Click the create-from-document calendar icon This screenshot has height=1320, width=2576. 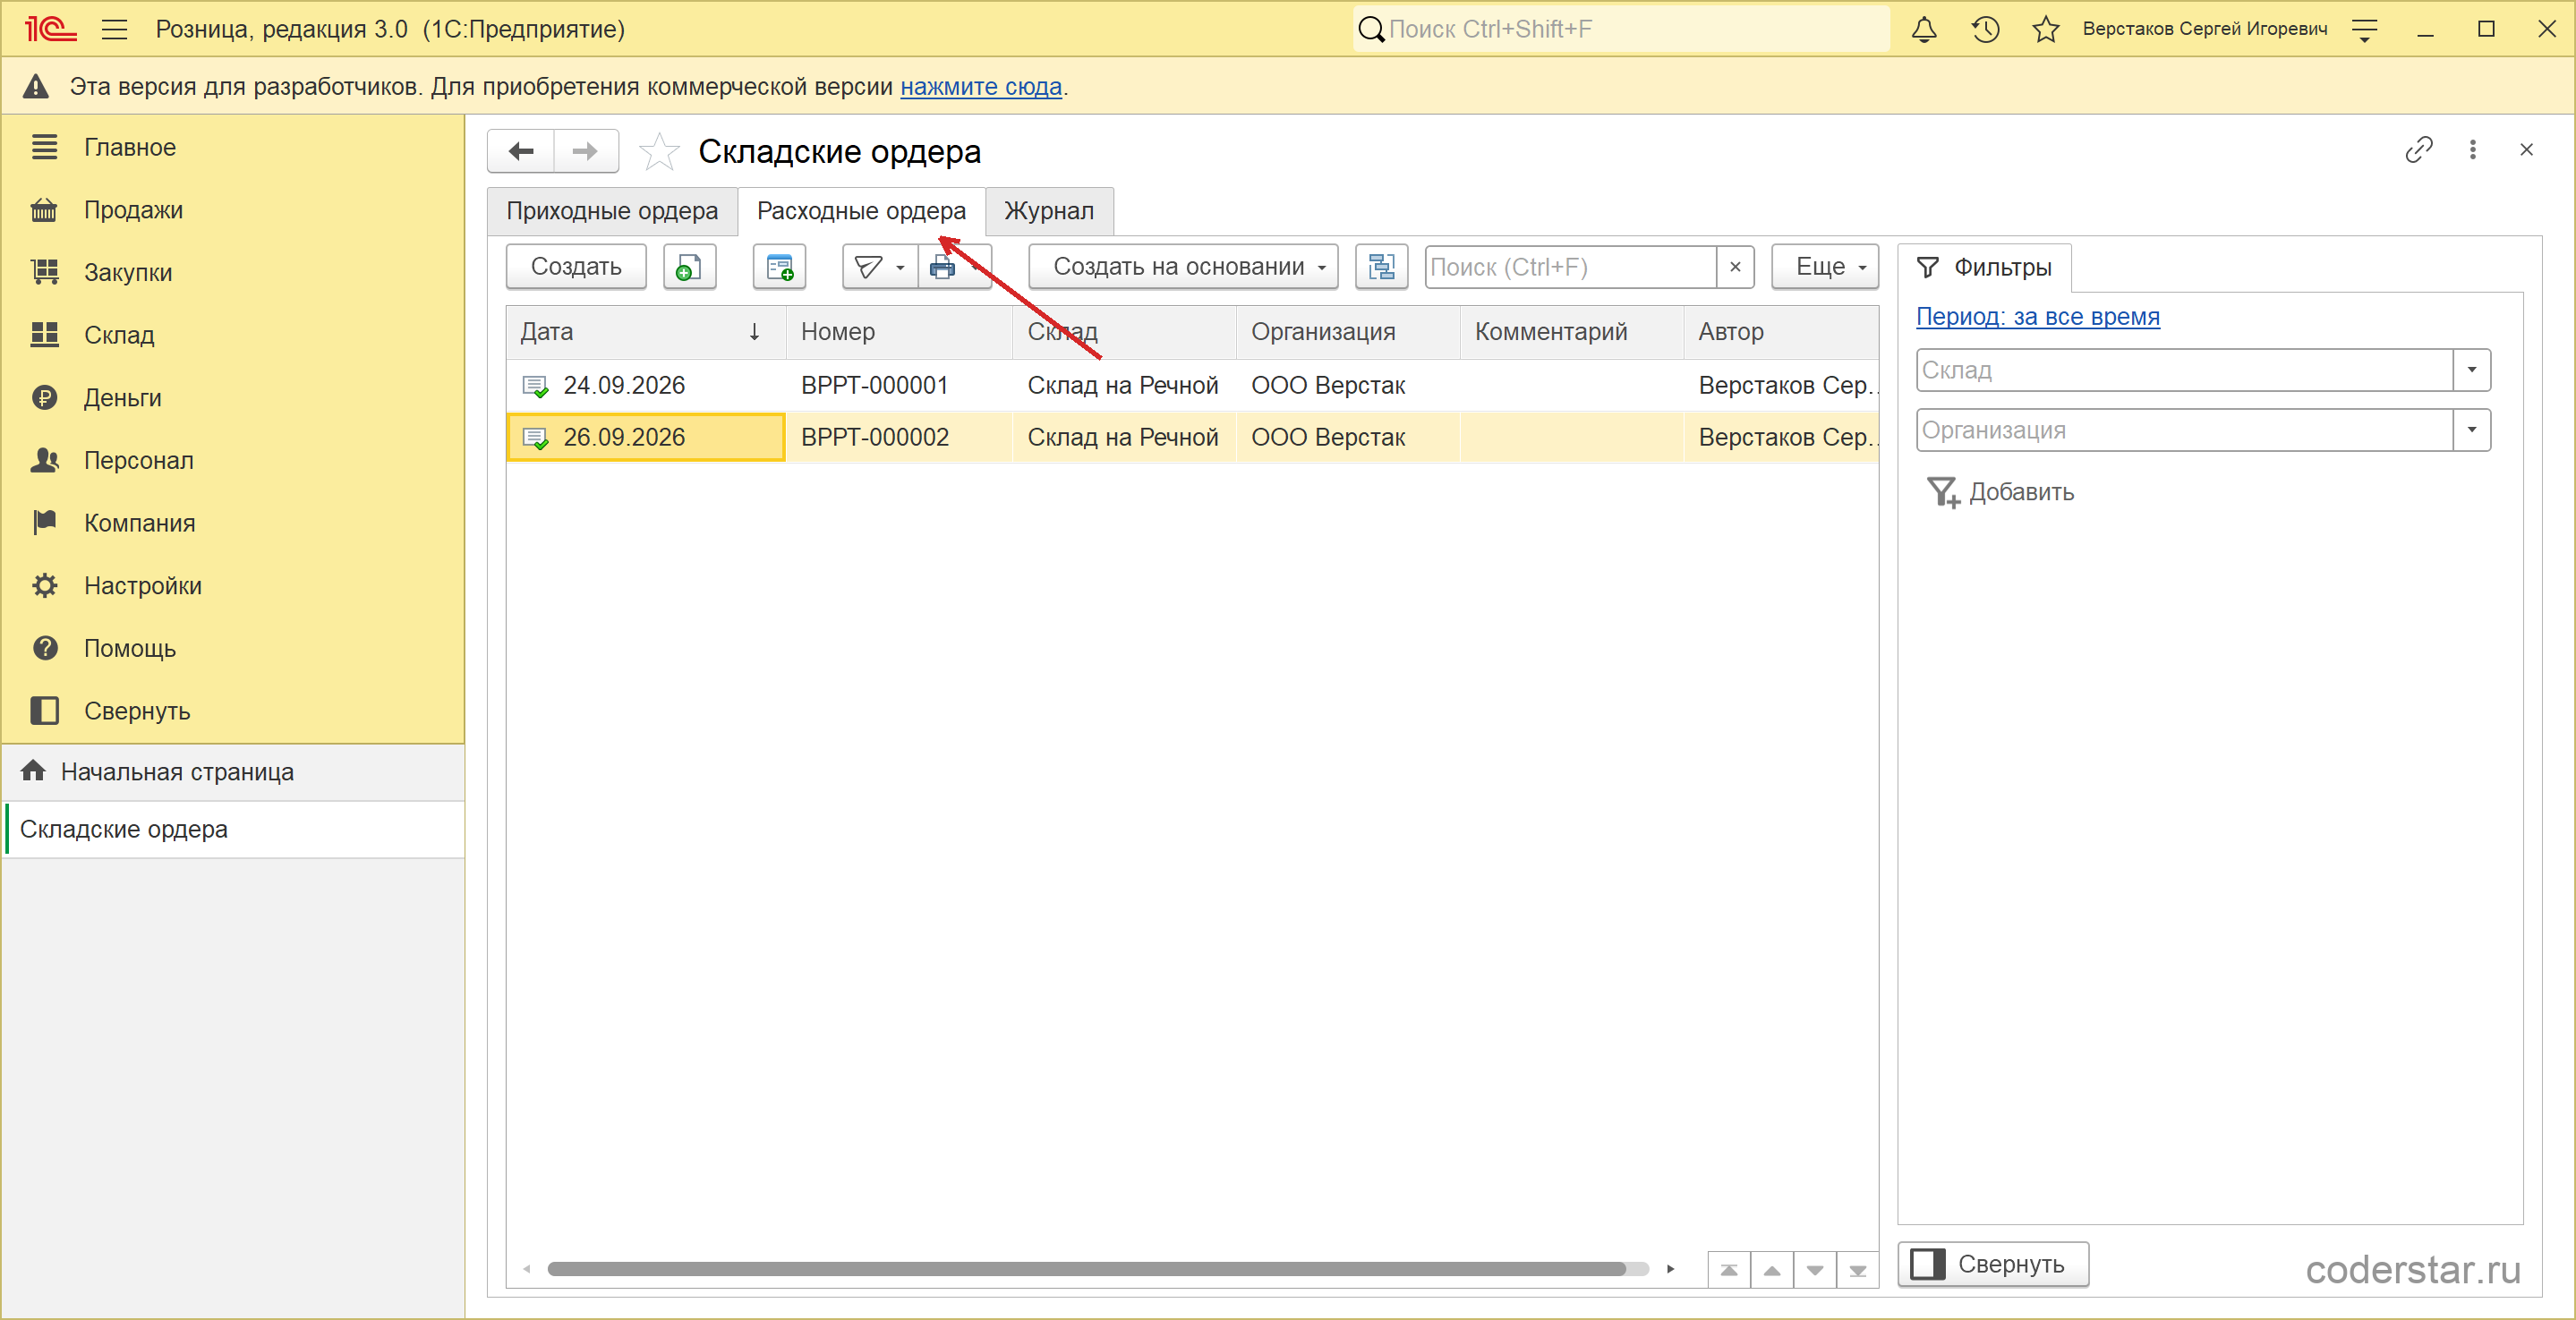click(779, 267)
